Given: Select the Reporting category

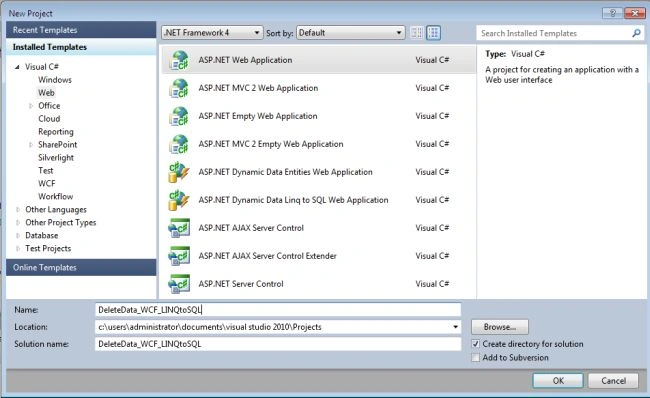Looking at the screenshot, I should click(56, 132).
